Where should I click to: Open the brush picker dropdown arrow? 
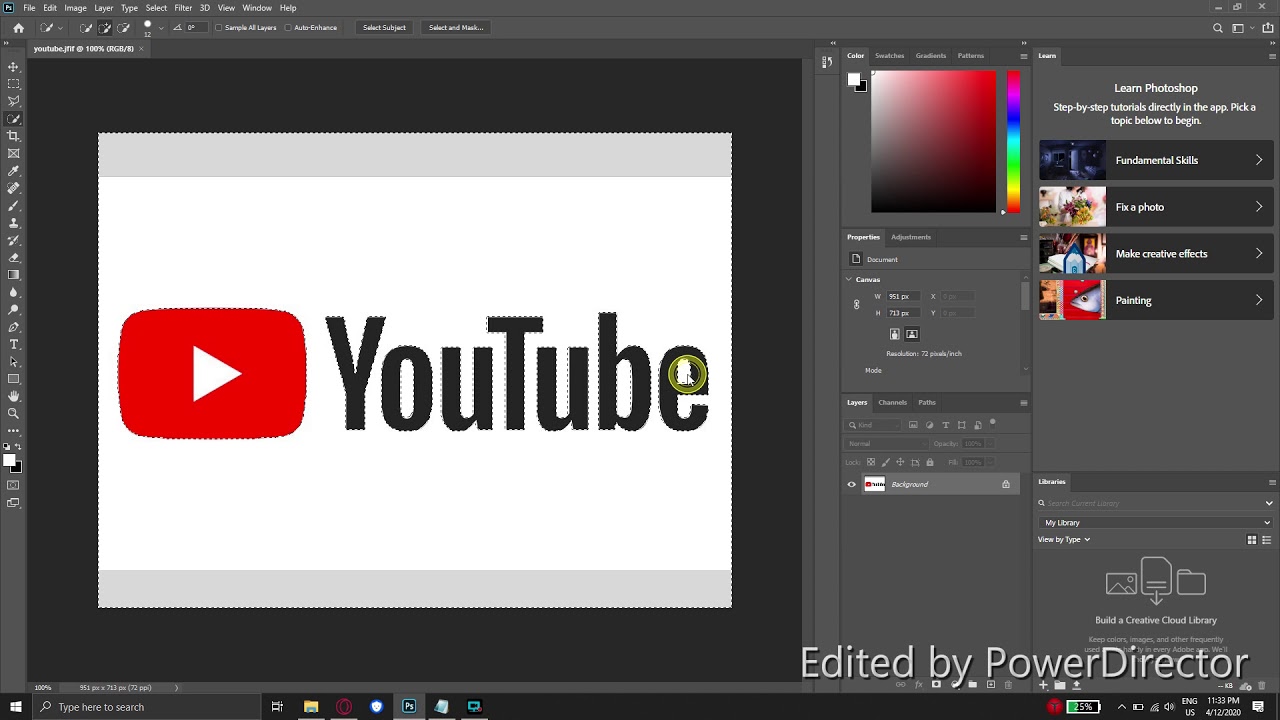[161, 28]
